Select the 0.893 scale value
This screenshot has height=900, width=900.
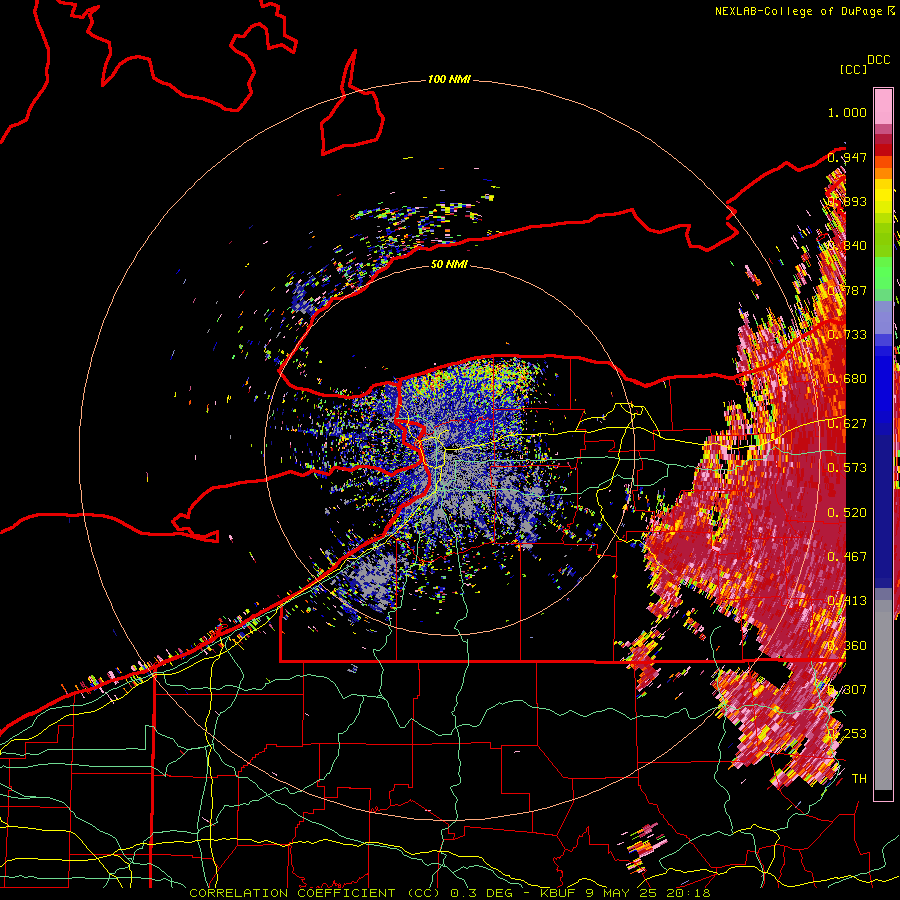pyautogui.click(x=847, y=201)
